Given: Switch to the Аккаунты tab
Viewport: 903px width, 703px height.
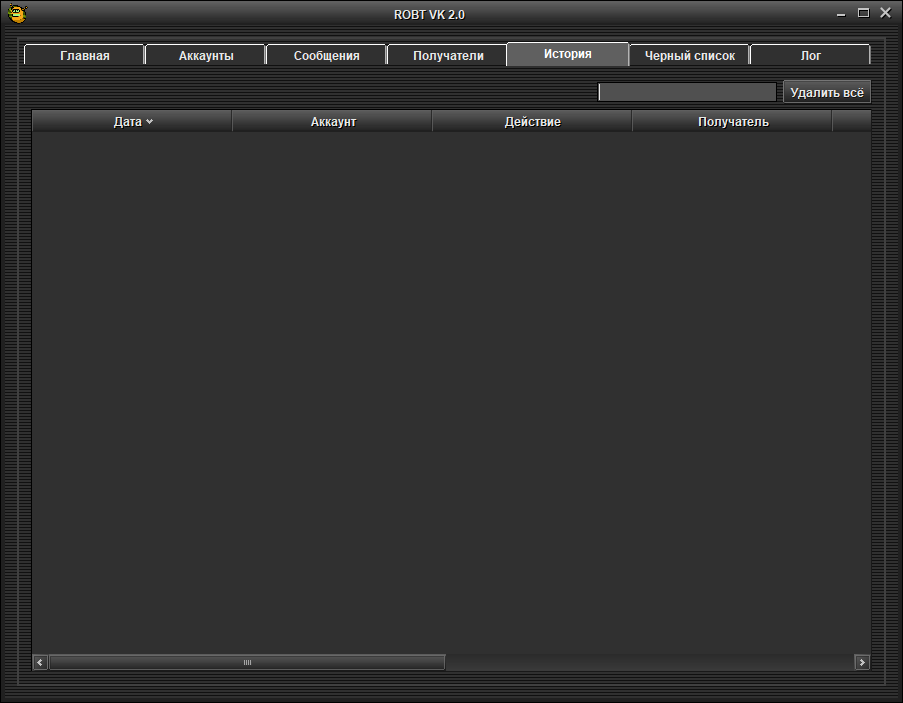Looking at the screenshot, I should coord(206,56).
